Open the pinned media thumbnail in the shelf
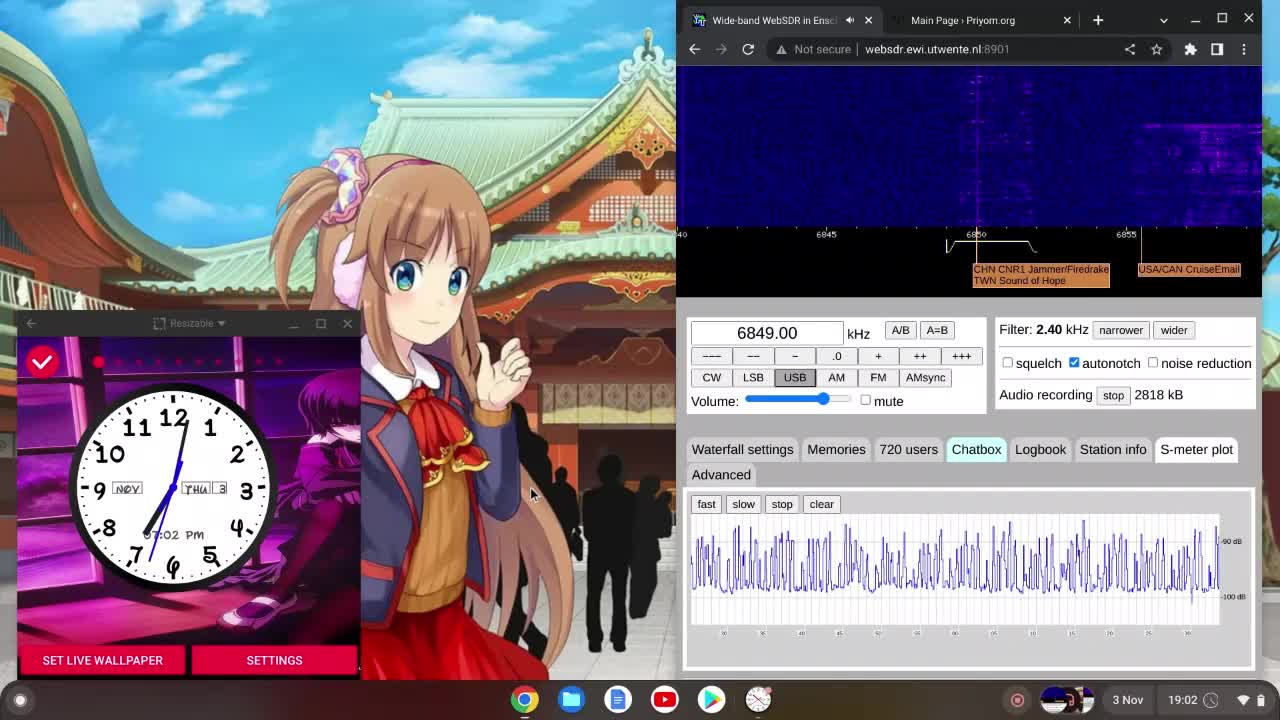 1066,700
